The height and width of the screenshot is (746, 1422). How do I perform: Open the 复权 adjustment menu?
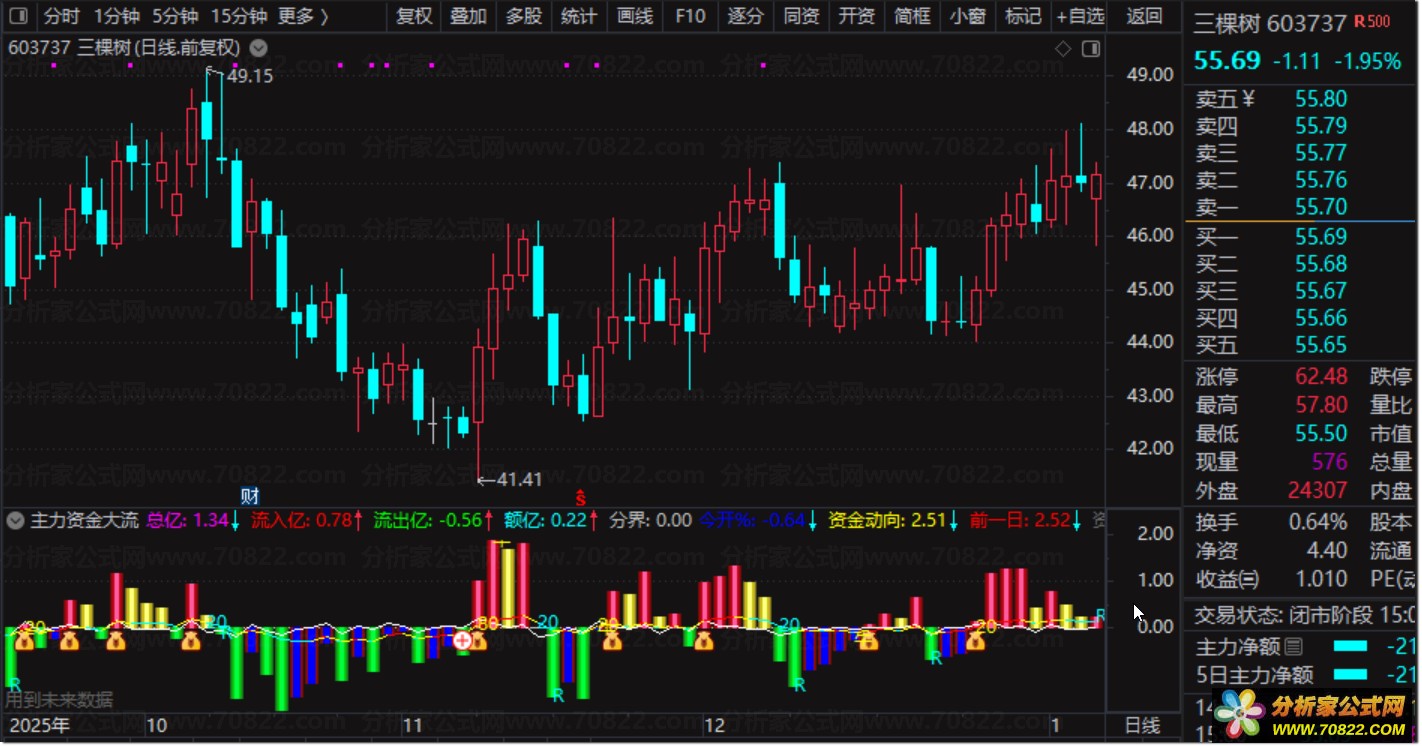coord(414,16)
